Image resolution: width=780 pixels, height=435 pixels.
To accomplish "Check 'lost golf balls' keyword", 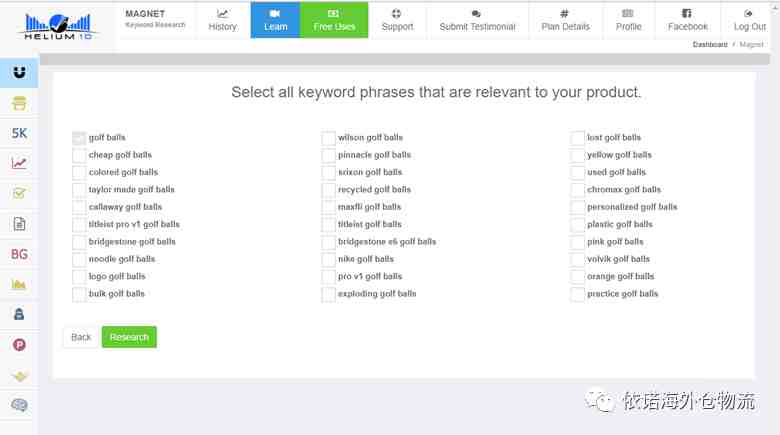I will (x=578, y=138).
